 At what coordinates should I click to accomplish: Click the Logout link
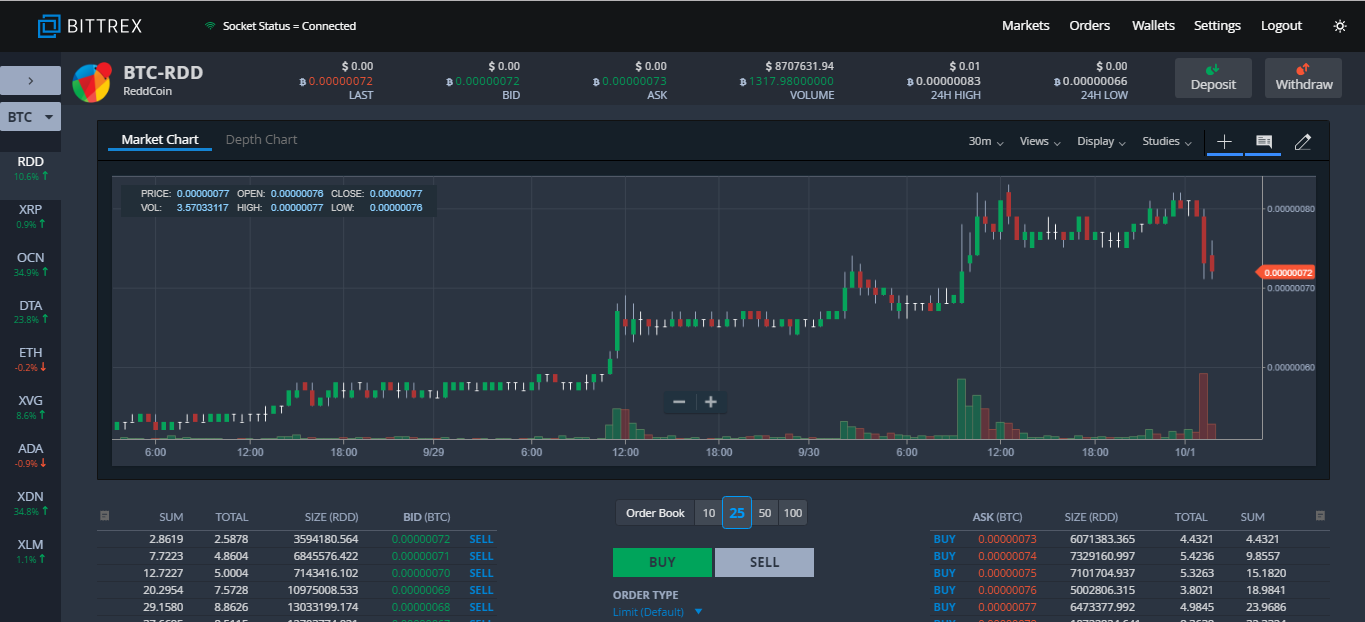pos(1281,26)
